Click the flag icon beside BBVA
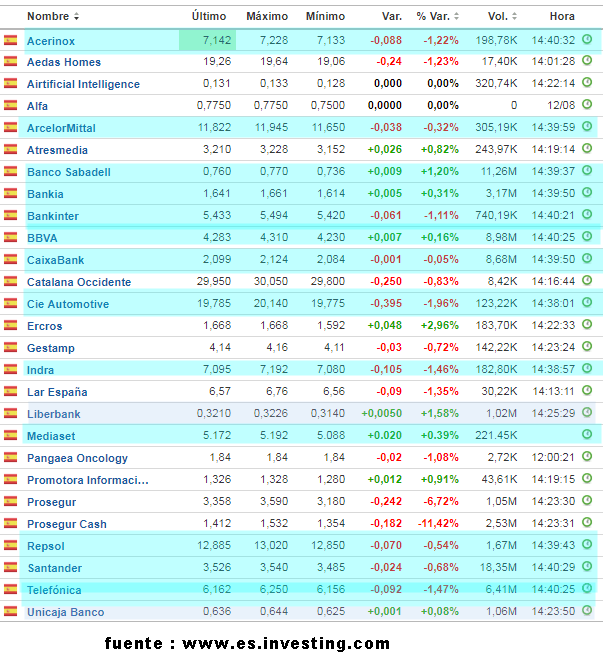The height and width of the screenshot is (654, 603). pyautogui.click(x=11, y=238)
